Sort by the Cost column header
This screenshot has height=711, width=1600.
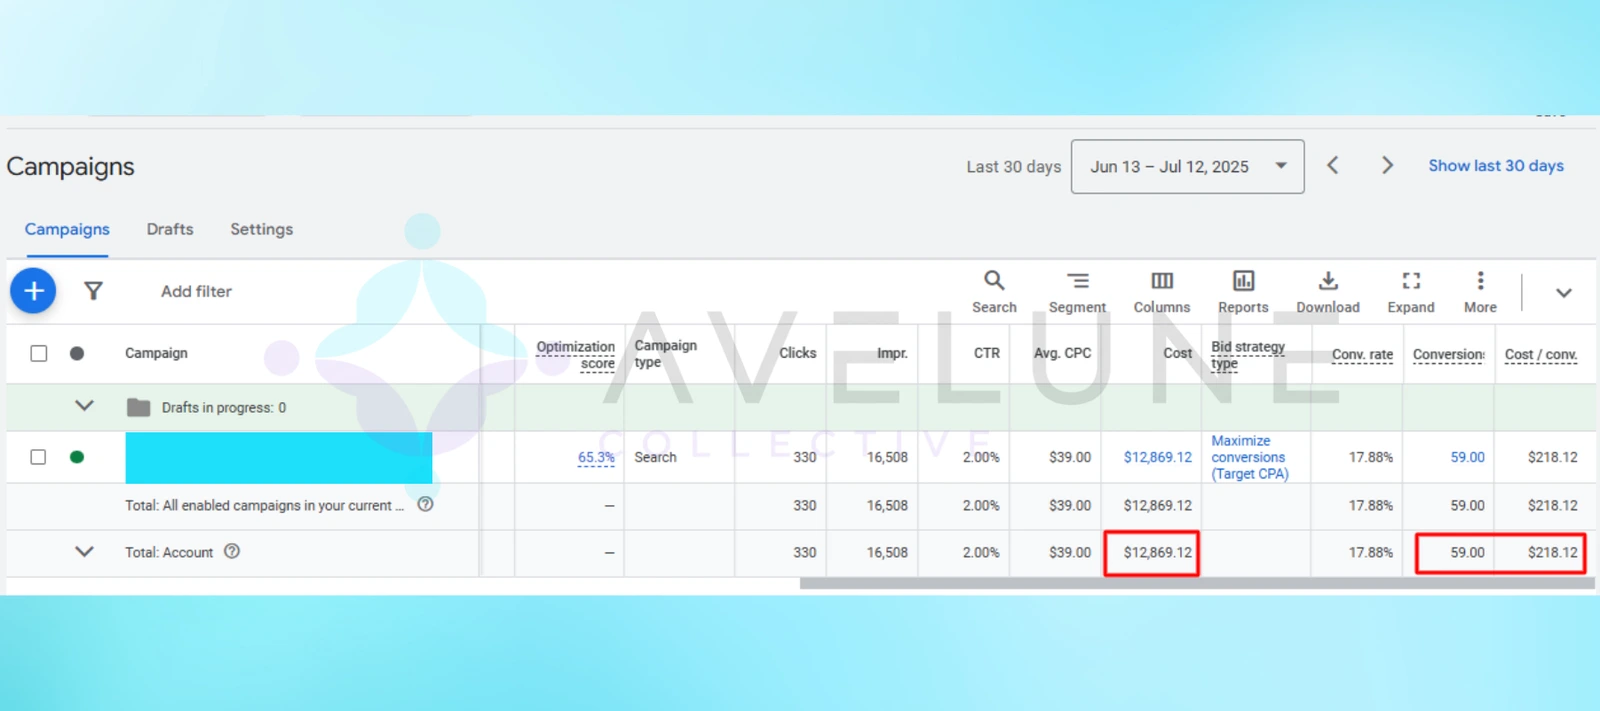click(1178, 353)
